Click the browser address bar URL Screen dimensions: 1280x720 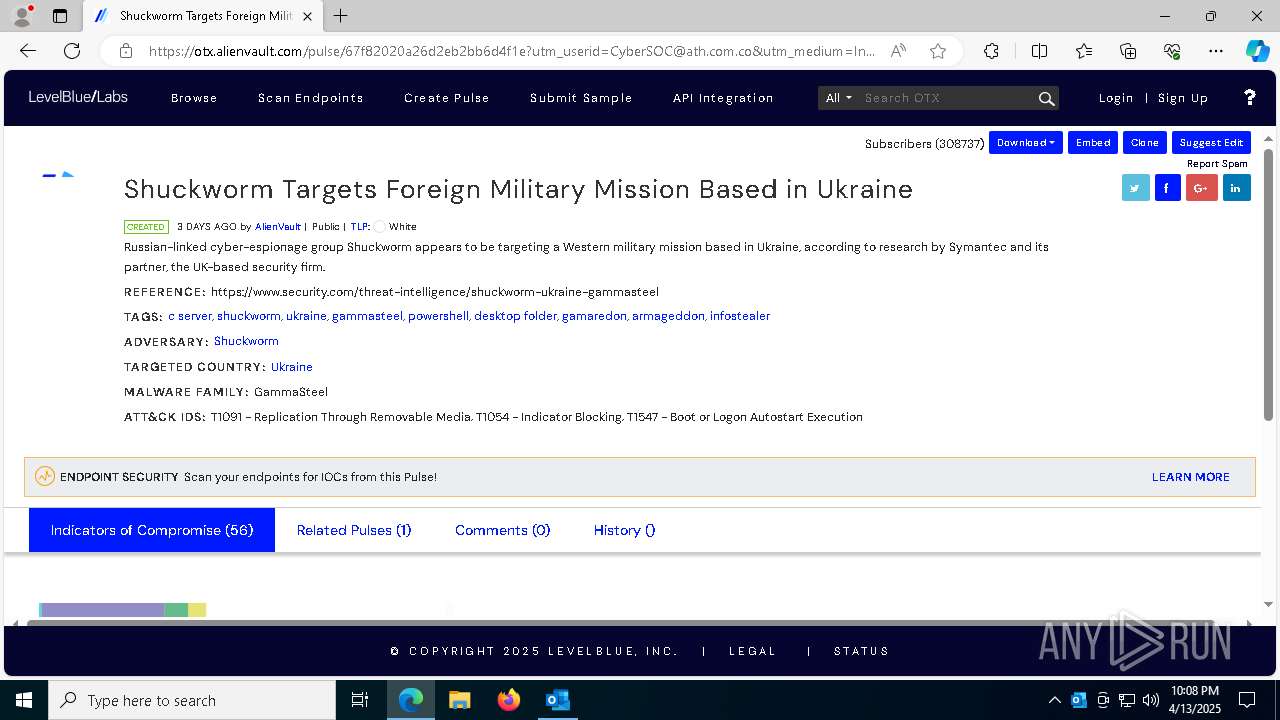click(512, 51)
